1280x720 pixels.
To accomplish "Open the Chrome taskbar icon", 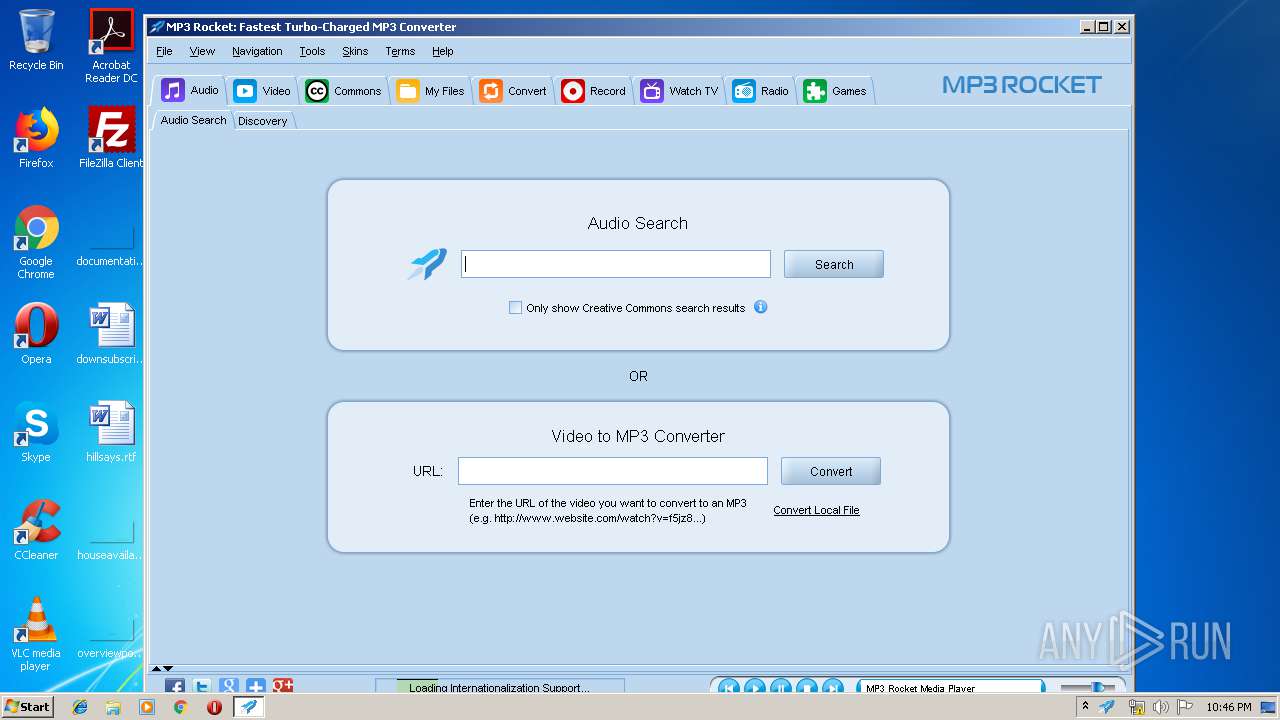I will 180,707.
